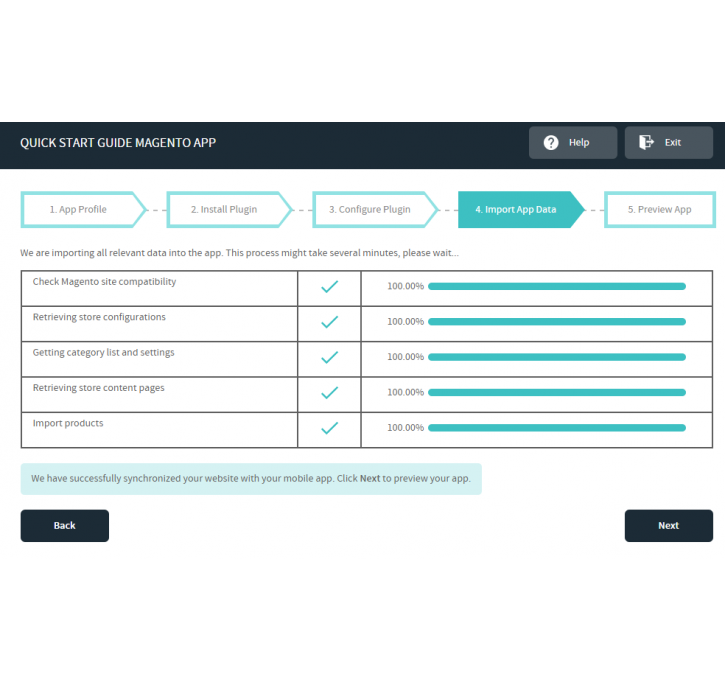Screen dimensions: 725x680
Task: Go to step 5. Preview App
Action: coord(660,209)
